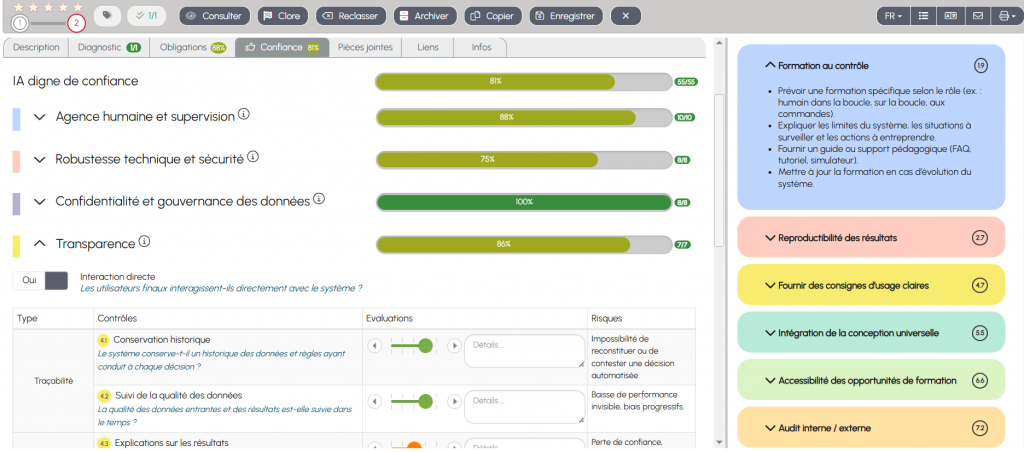The height and width of the screenshot is (452, 1024).
Task: Collapse the Formation au contrôle card
Action: 770,65
